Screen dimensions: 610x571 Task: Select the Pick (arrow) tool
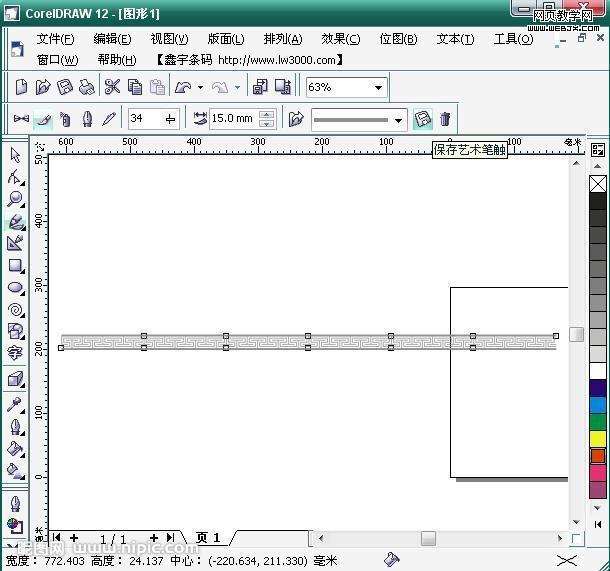tap(15, 155)
